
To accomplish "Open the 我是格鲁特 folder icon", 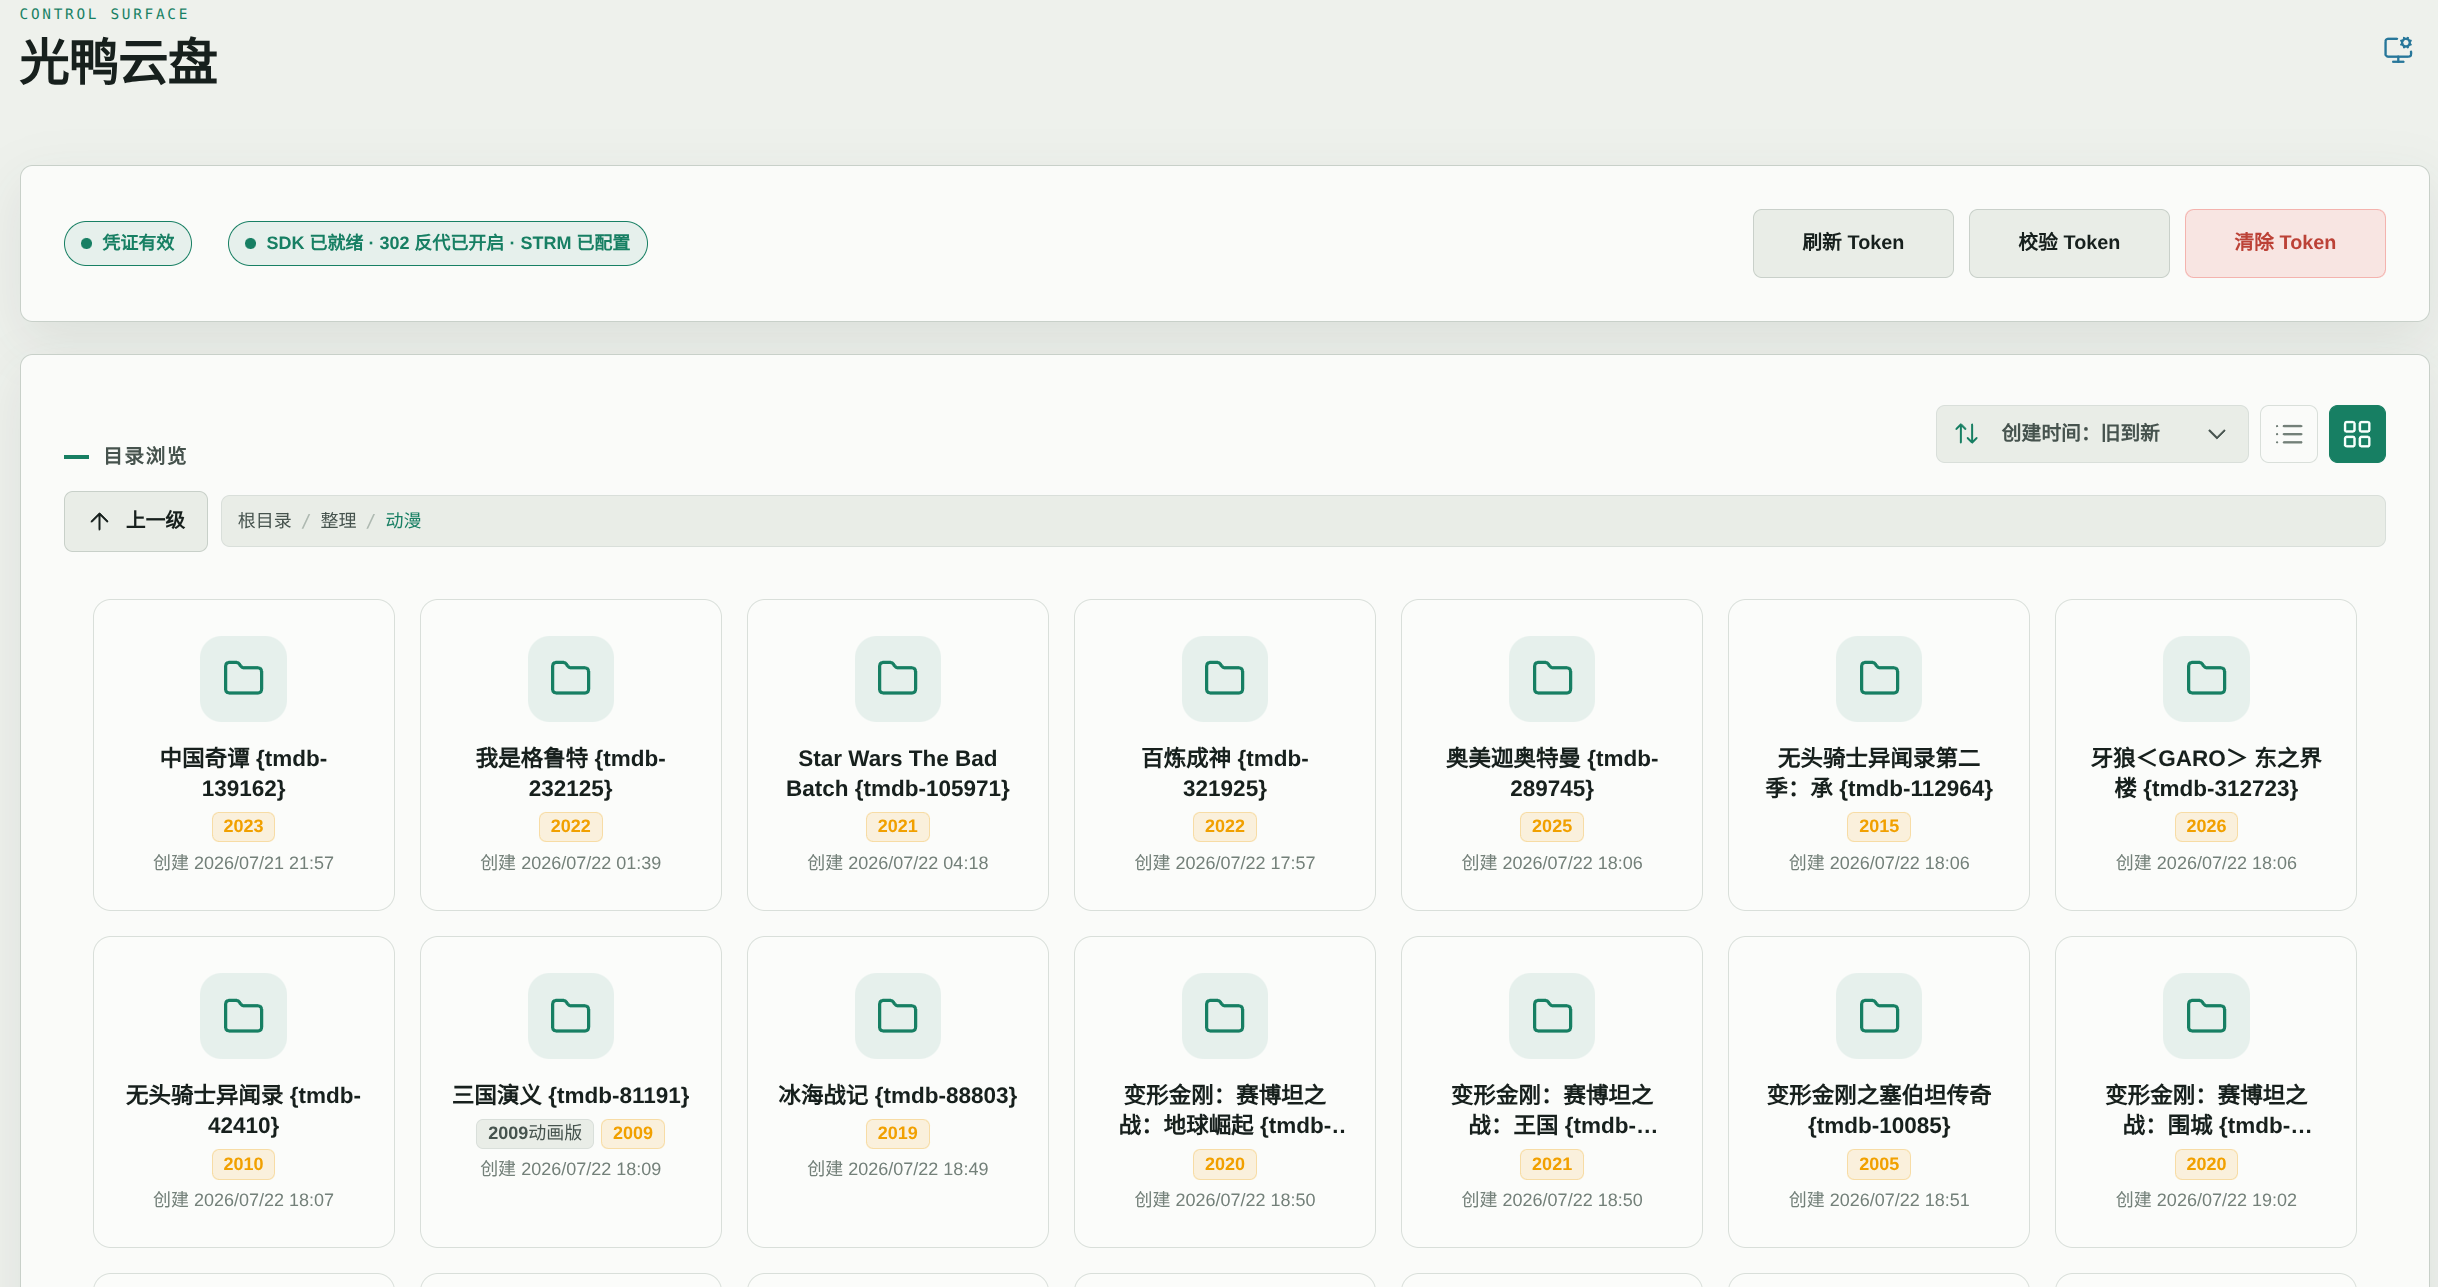I will click(571, 679).
